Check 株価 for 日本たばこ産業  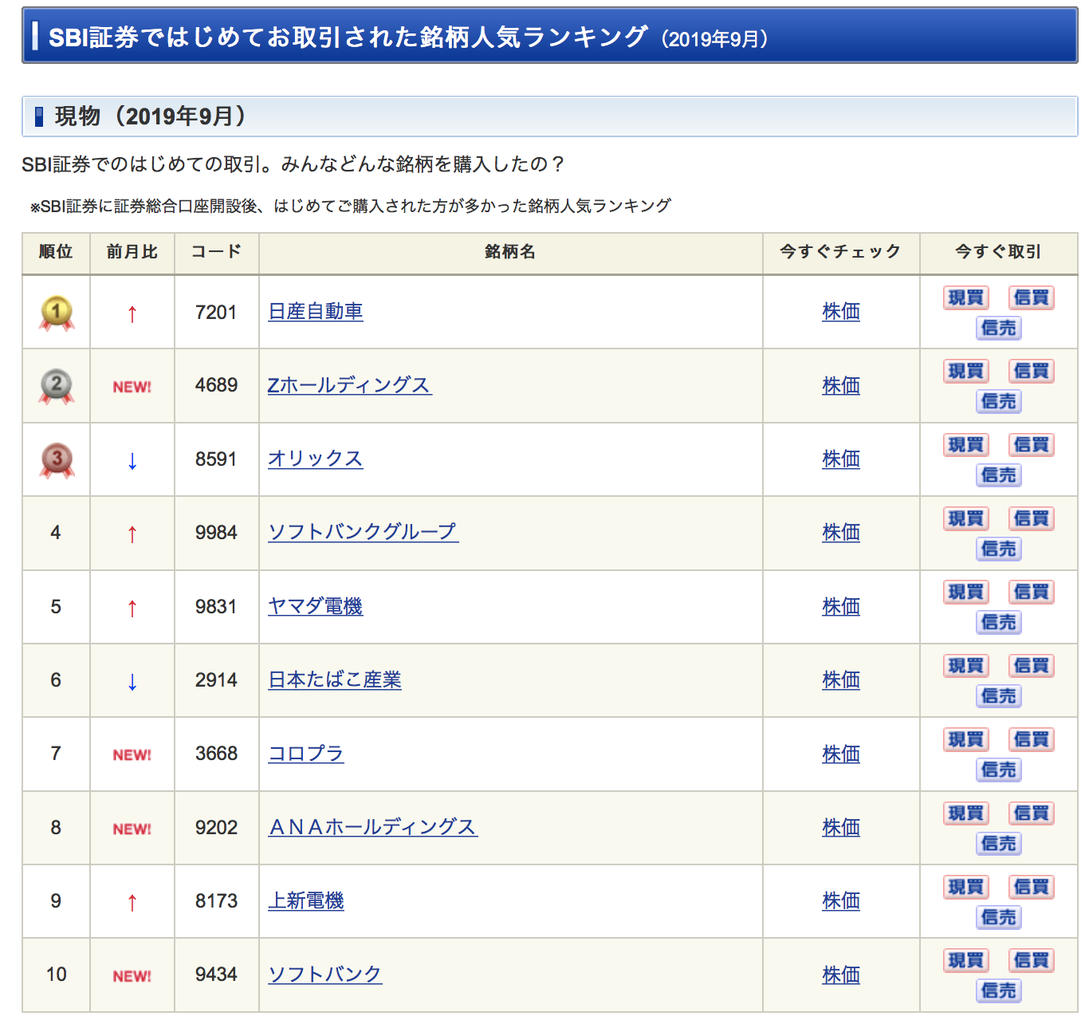tap(841, 680)
